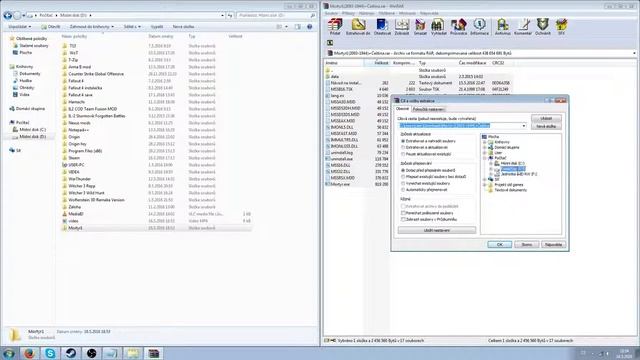Open Explorer view options dropdown arrow

[286, 27]
